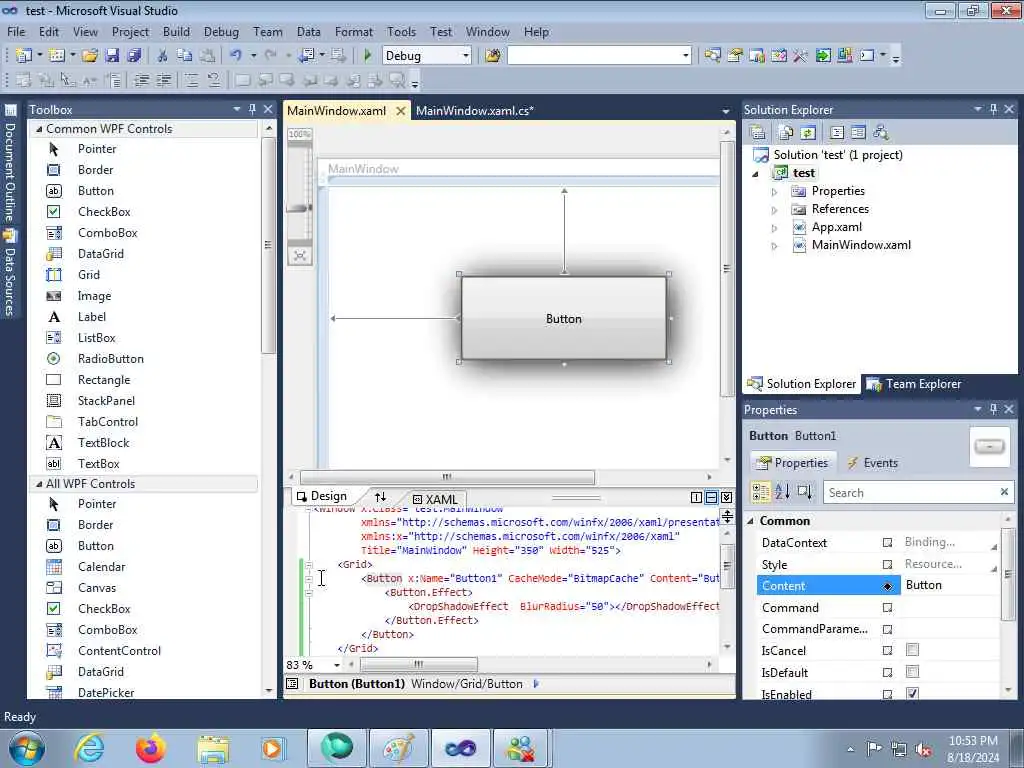Click the Content value field

click(x=951, y=585)
